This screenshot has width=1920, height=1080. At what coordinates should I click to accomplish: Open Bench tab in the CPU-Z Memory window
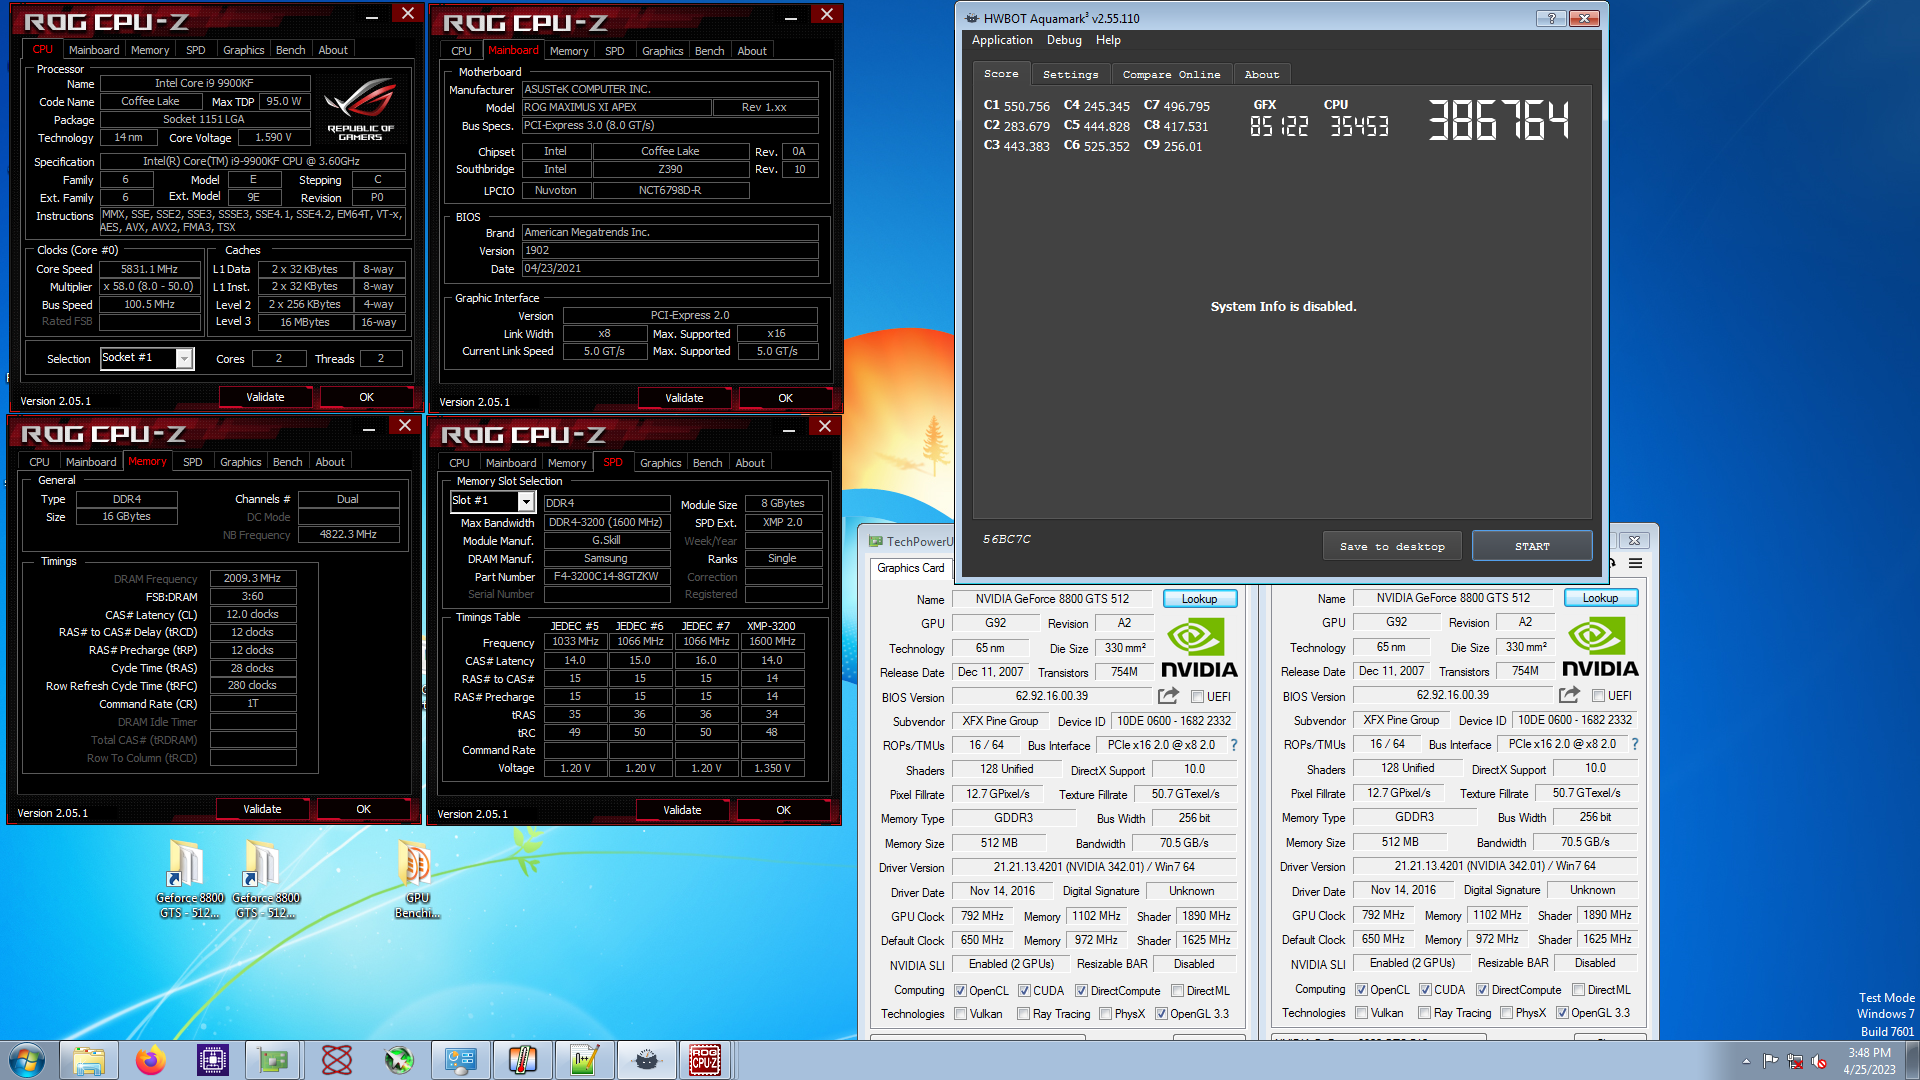287,462
